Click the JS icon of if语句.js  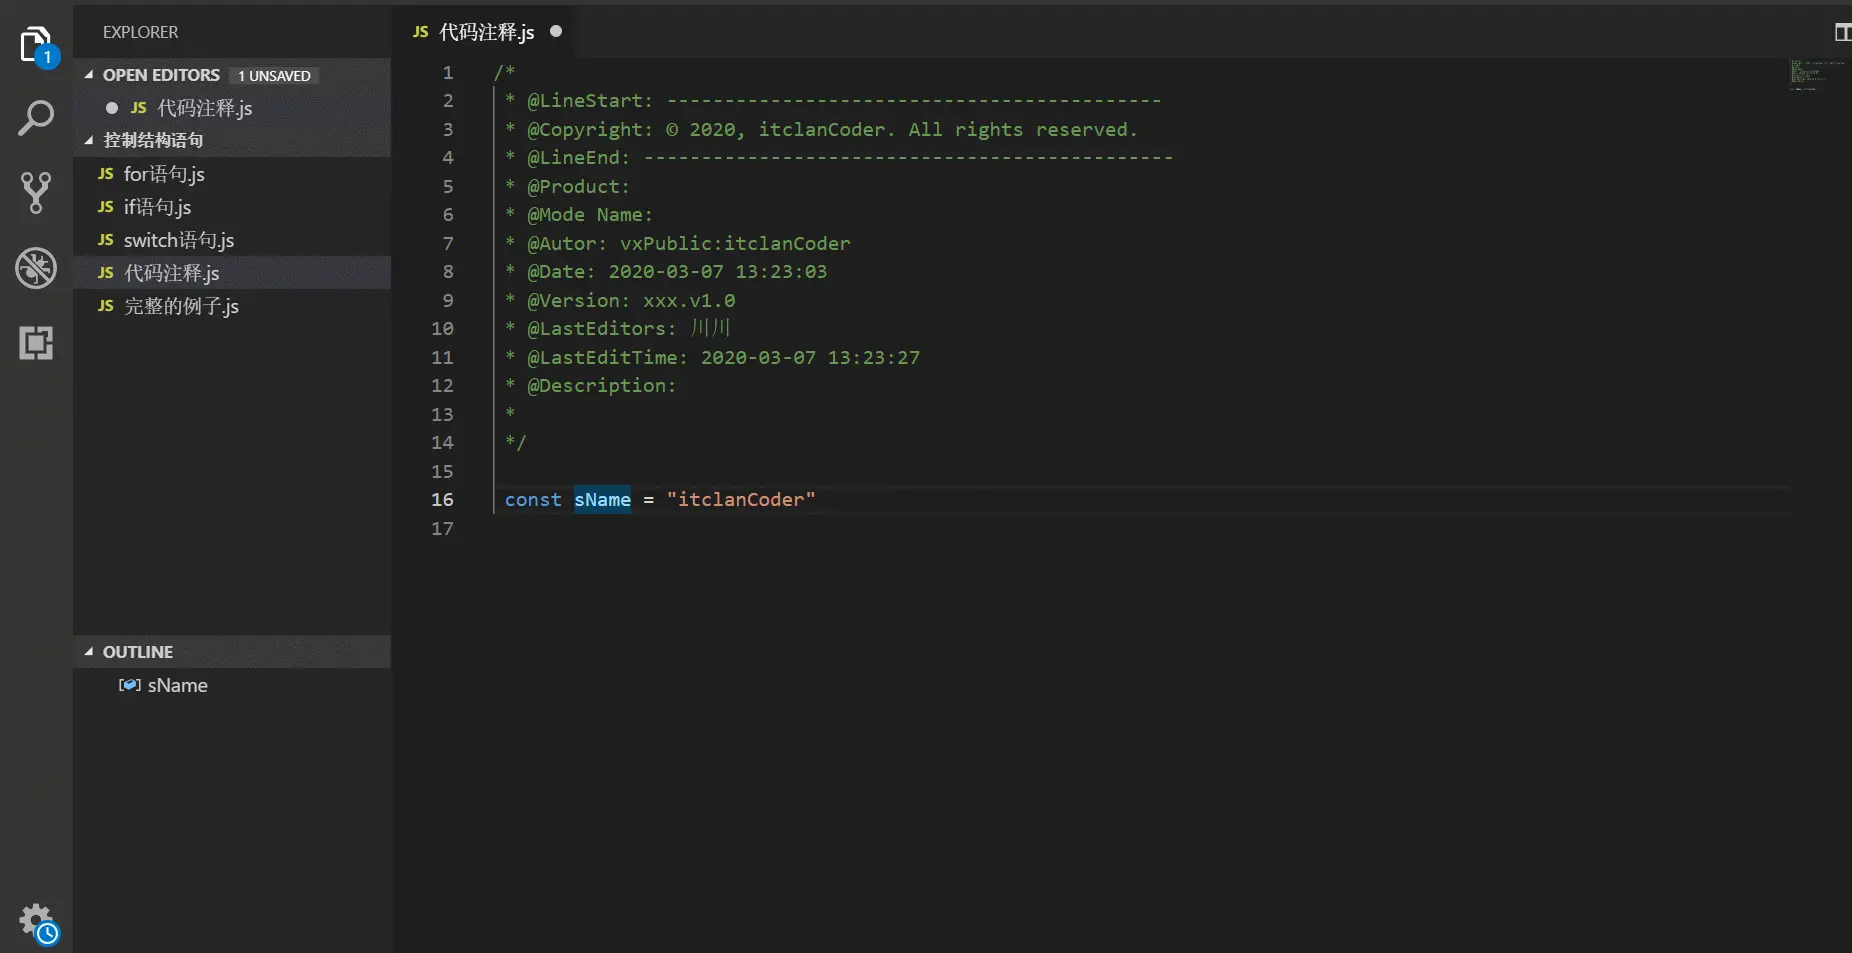point(106,207)
